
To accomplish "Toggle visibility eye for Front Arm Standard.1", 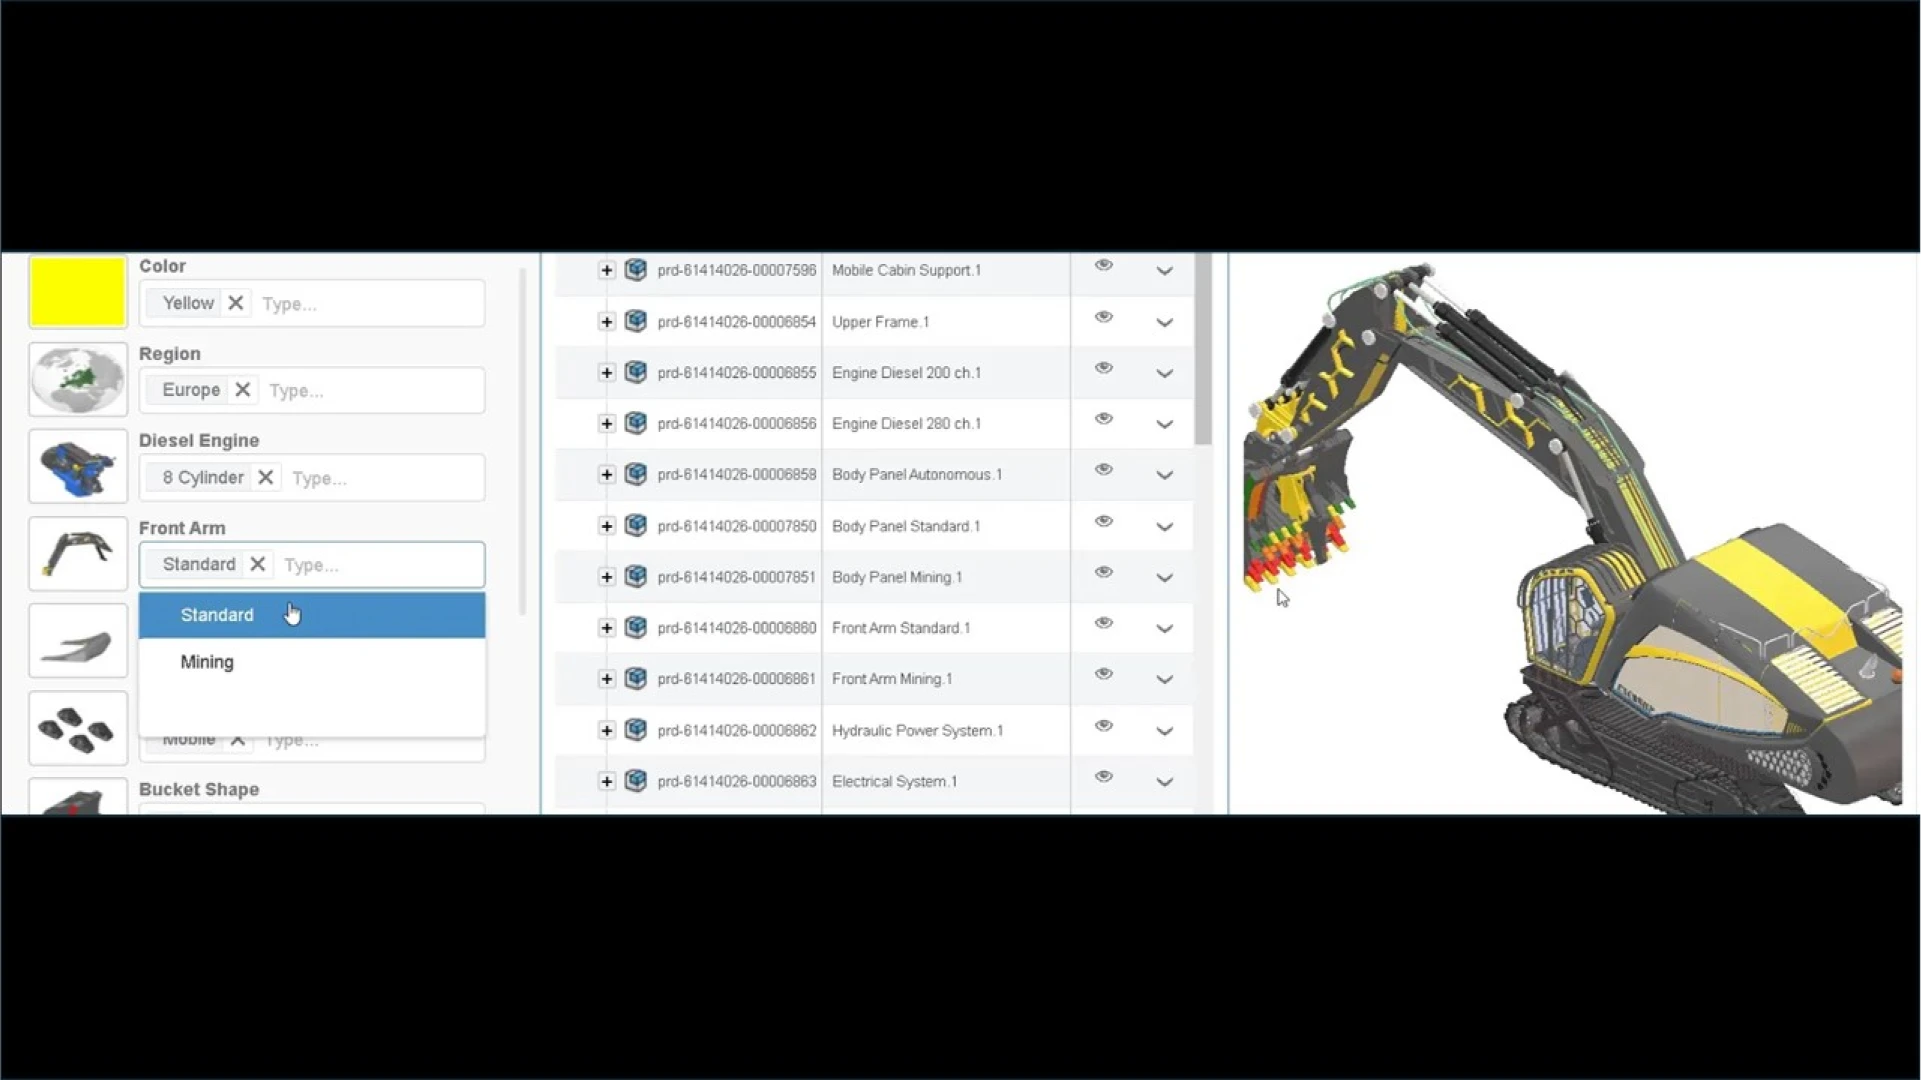I will (x=1104, y=623).
